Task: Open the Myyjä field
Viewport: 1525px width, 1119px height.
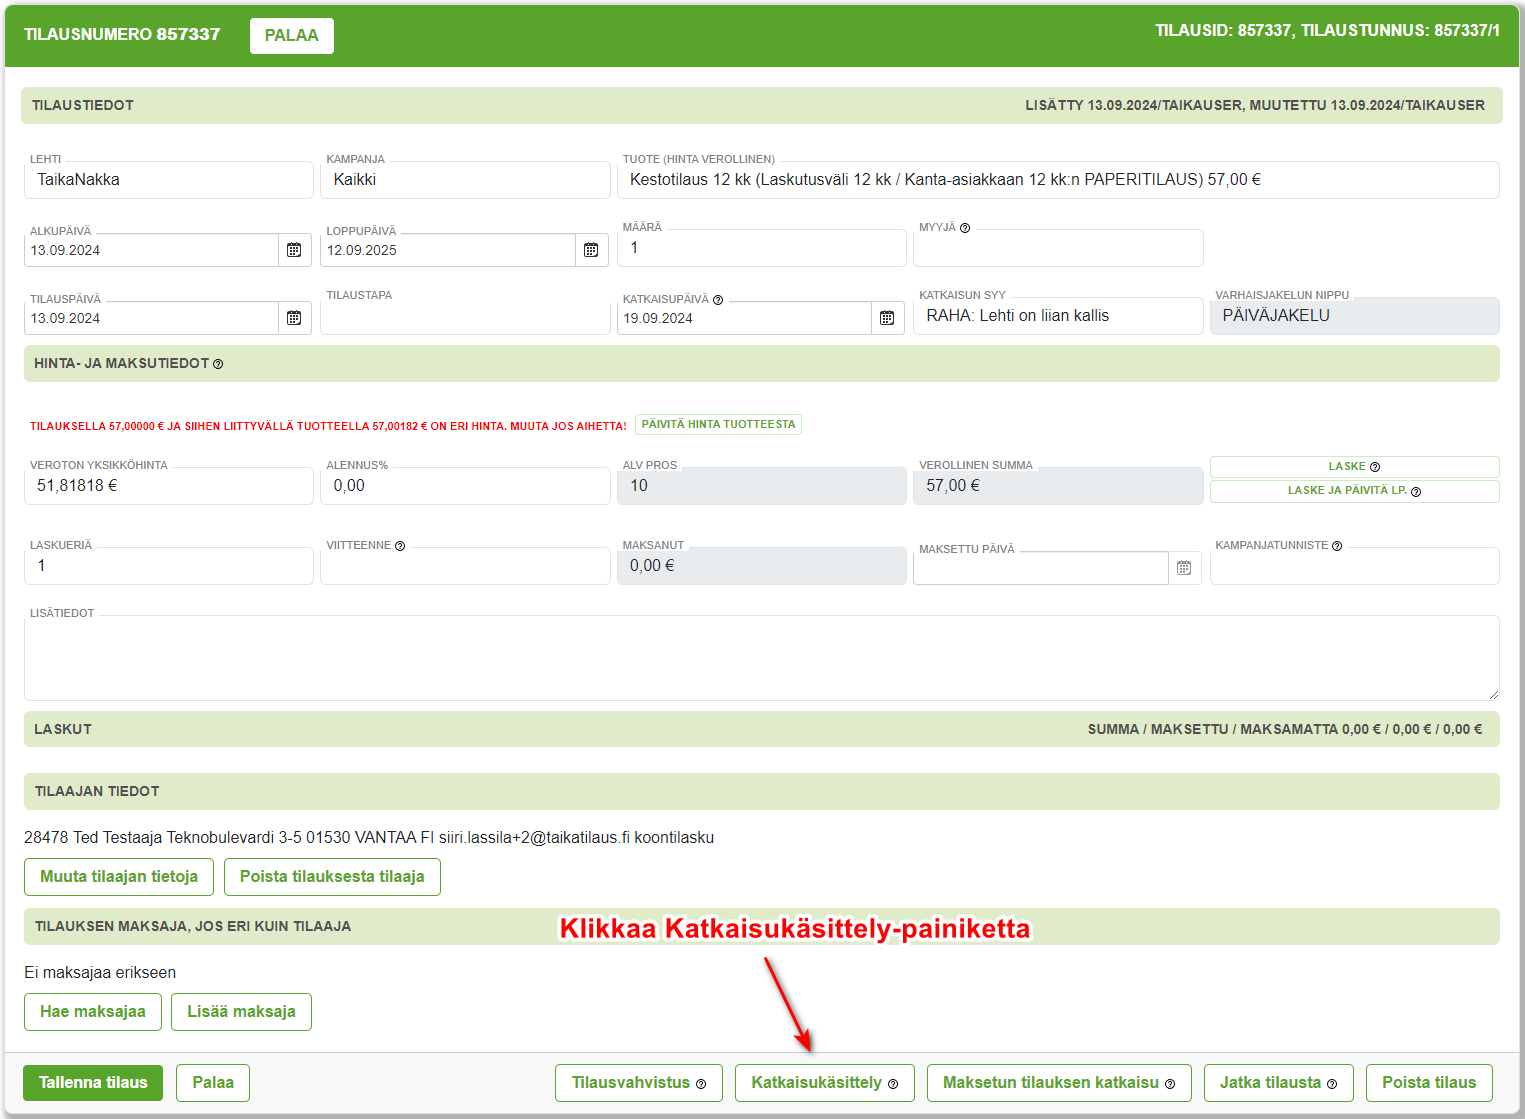Action: [1058, 248]
